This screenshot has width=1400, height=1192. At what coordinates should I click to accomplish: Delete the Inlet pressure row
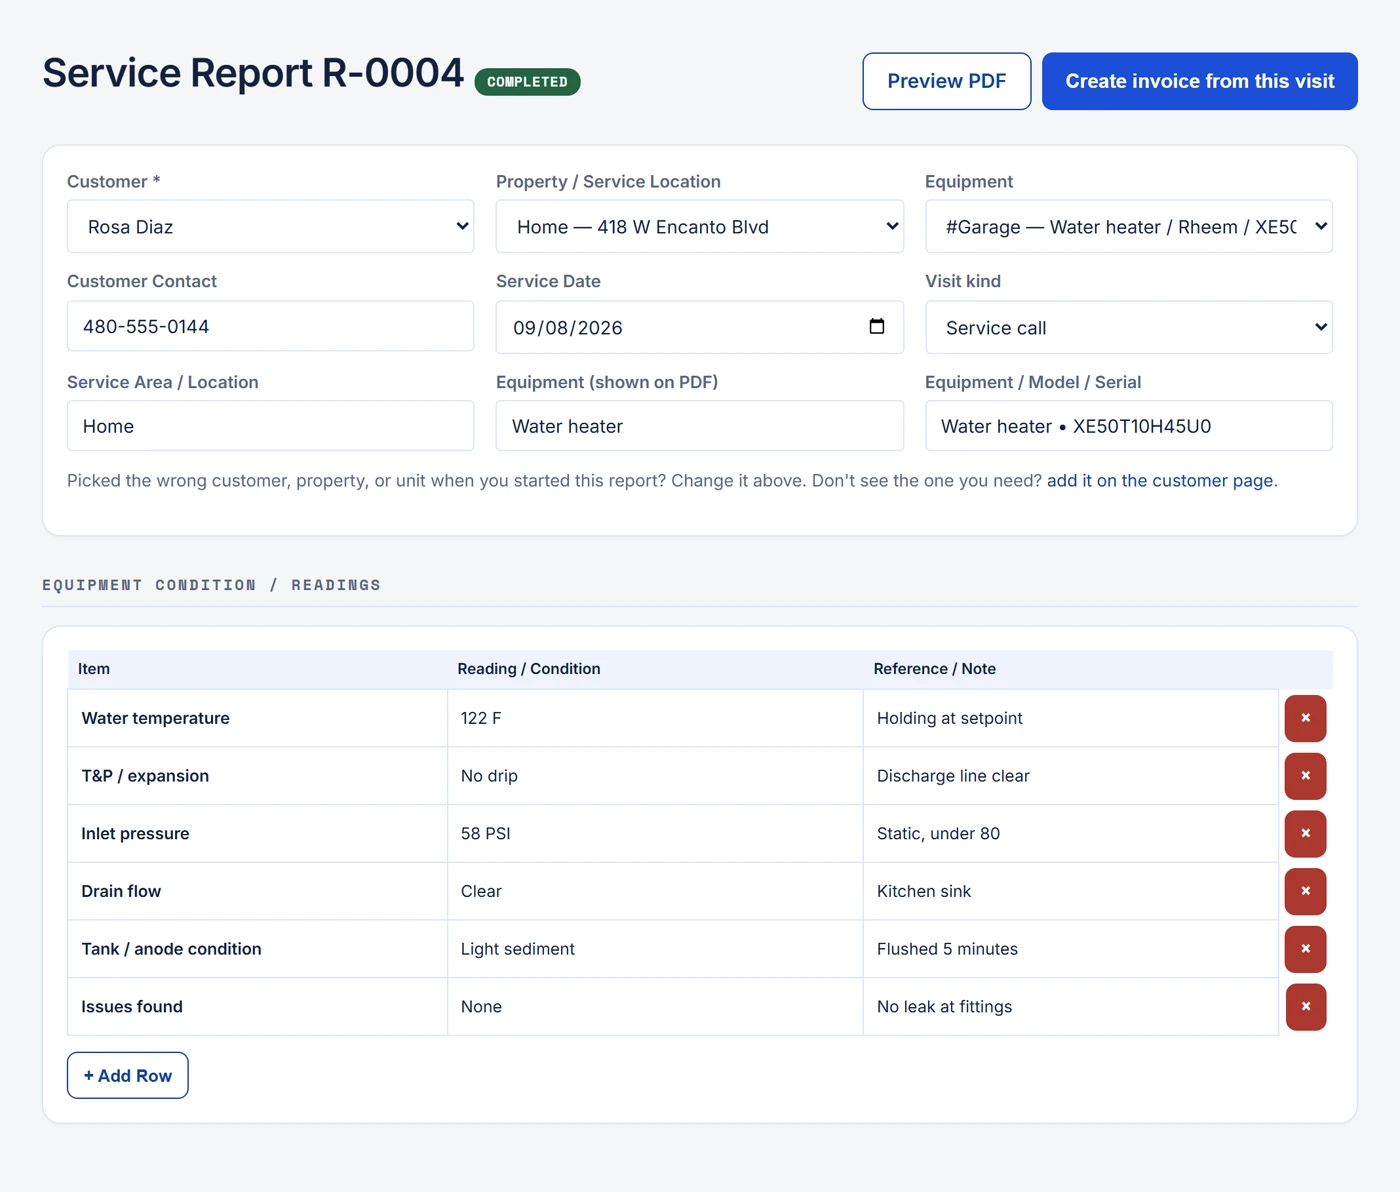pyautogui.click(x=1305, y=834)
